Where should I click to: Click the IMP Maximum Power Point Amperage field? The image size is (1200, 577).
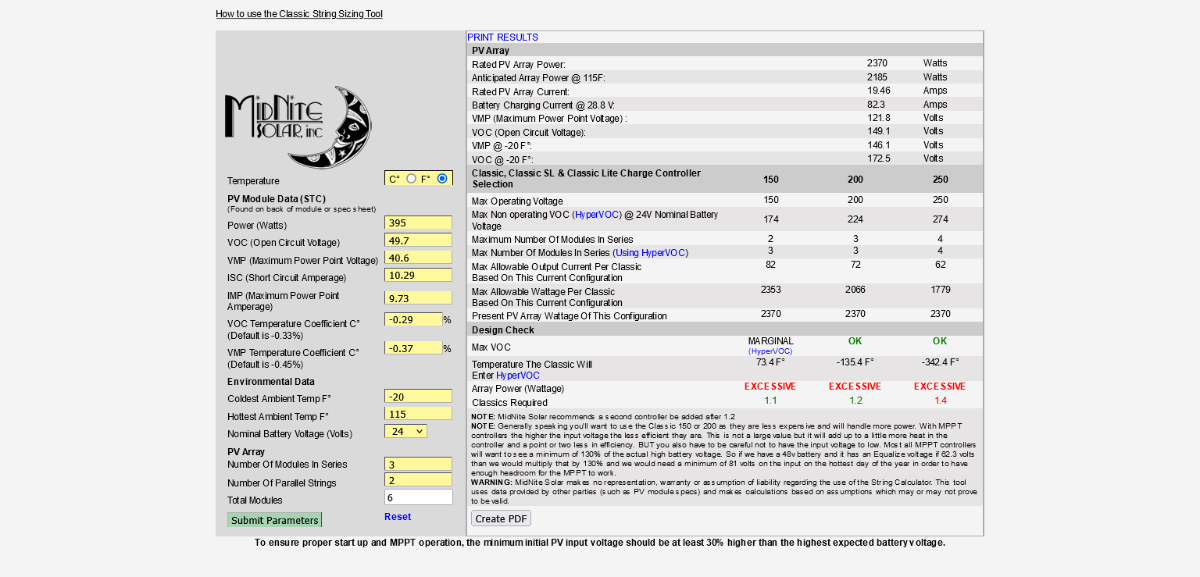pyautogui.click(x=419, y=298)
